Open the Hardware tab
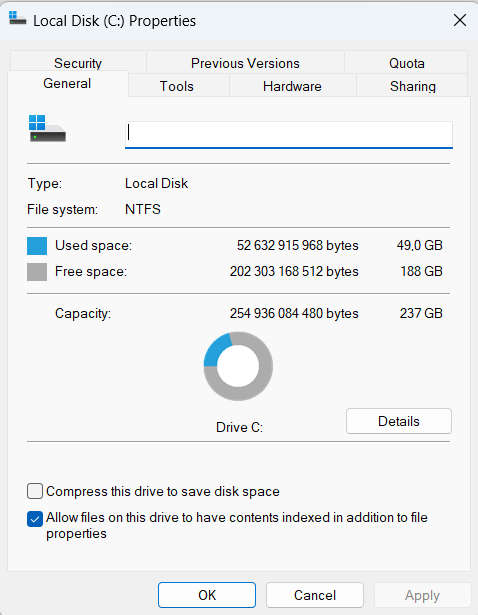The height and width of the screenshot is (615, 478). click(292, 86)
